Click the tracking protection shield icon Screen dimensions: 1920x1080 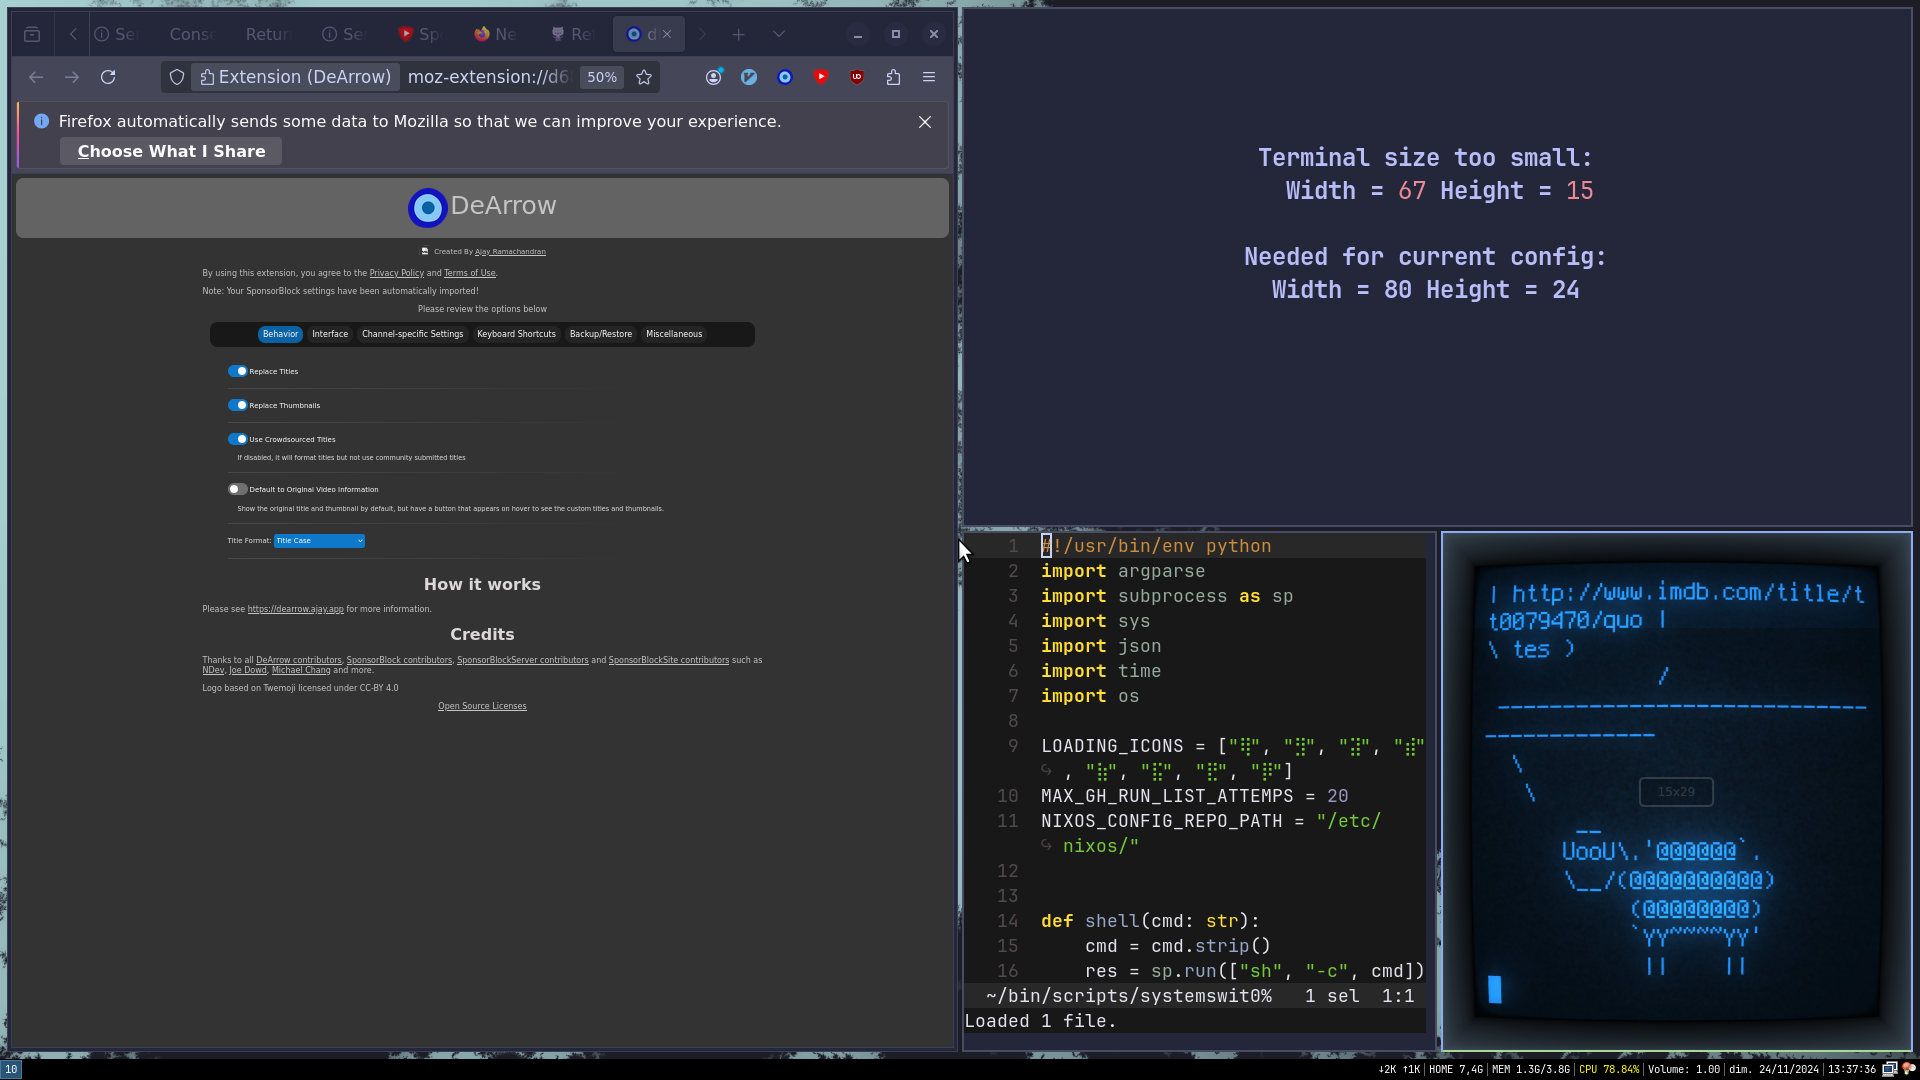point(177,77)
